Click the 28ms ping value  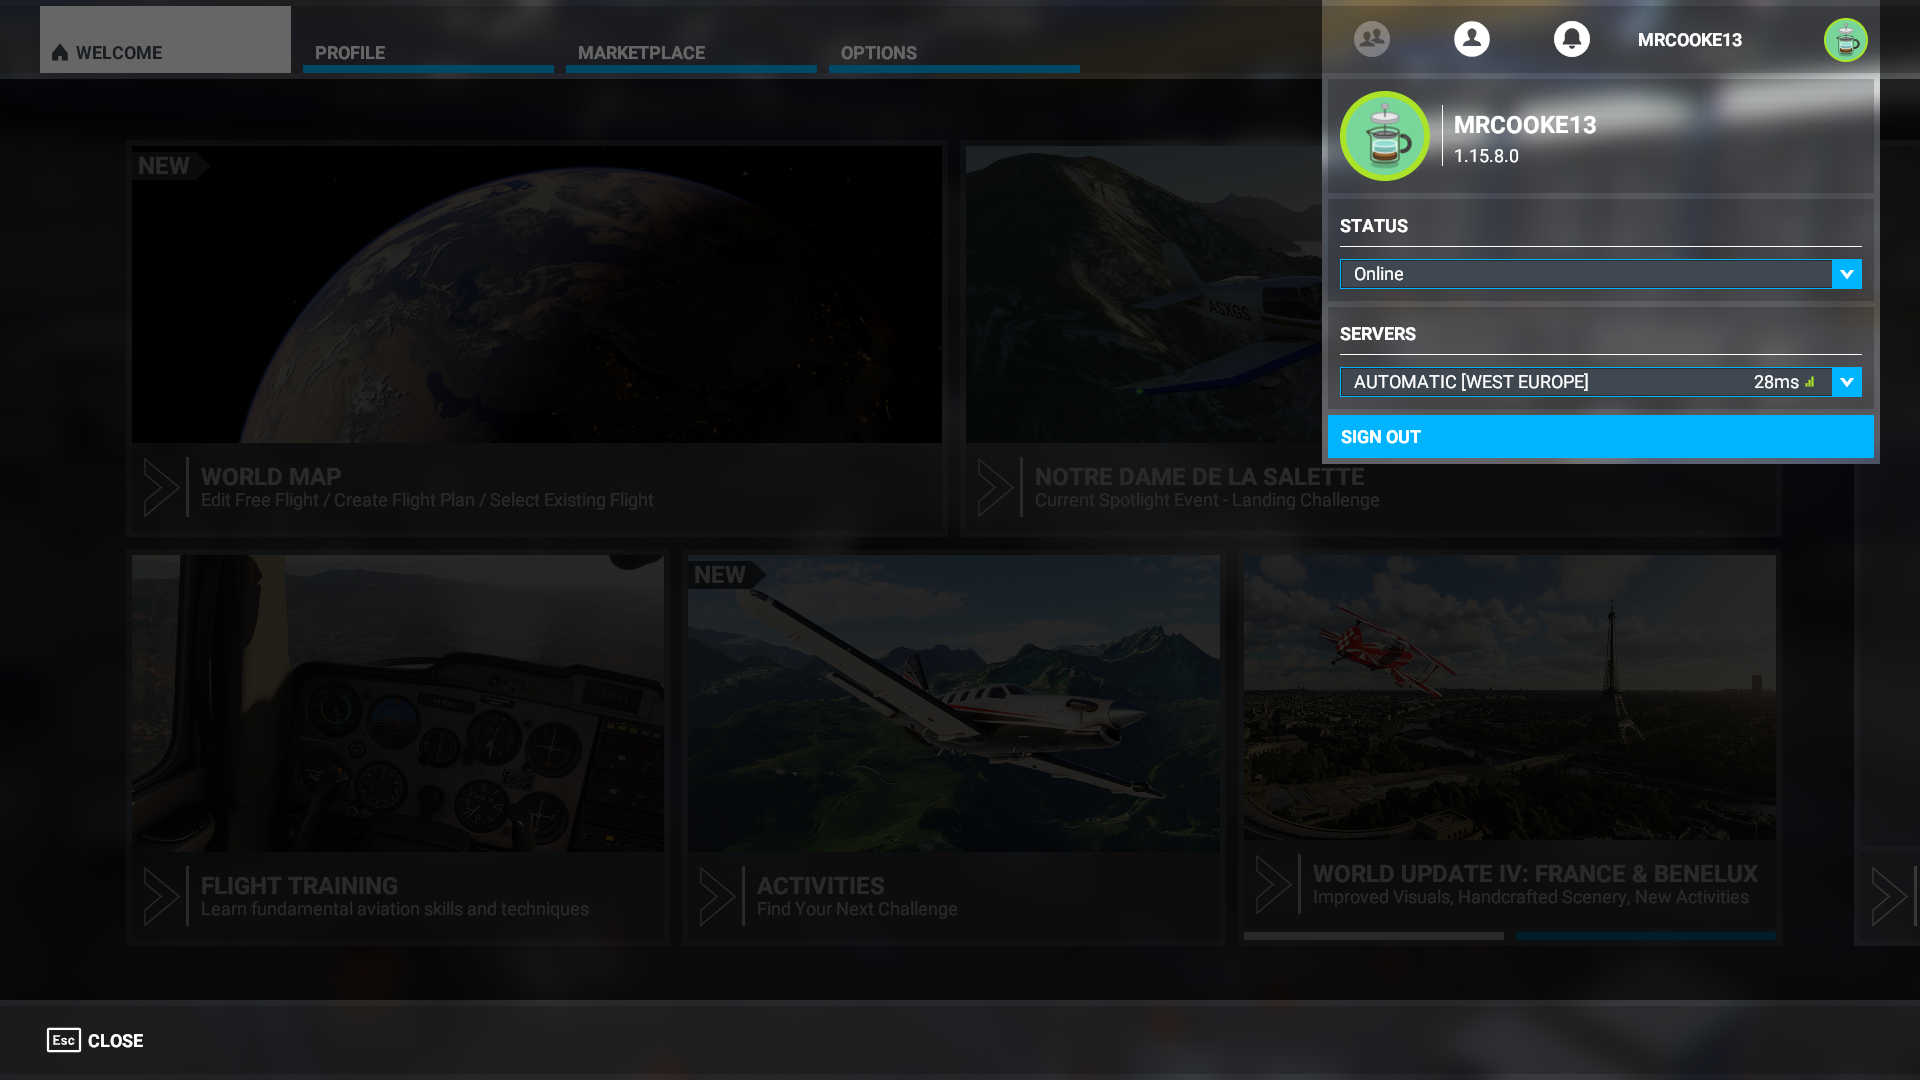tap(1776, 382)
